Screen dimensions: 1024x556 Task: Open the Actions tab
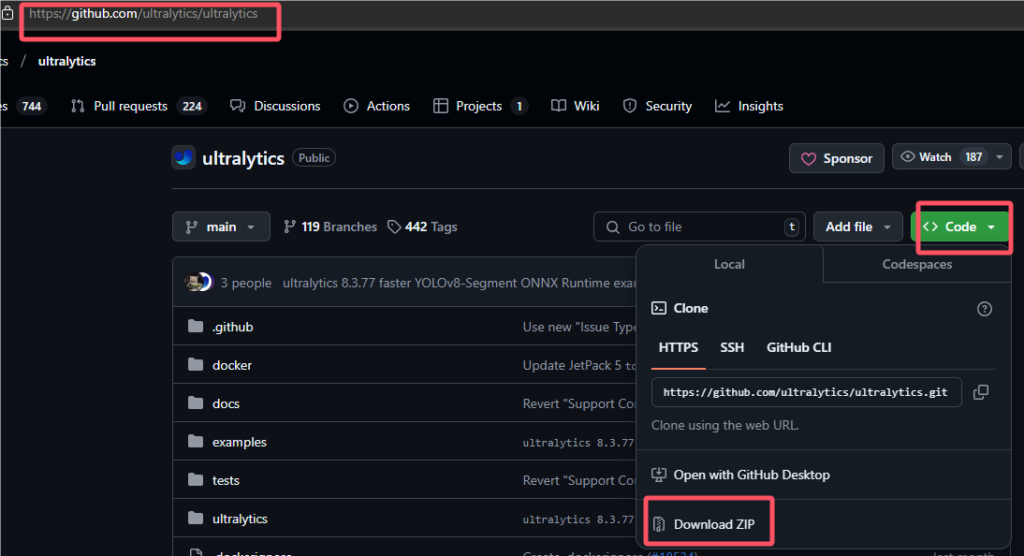pyautogui.click(x=377, y=106)
